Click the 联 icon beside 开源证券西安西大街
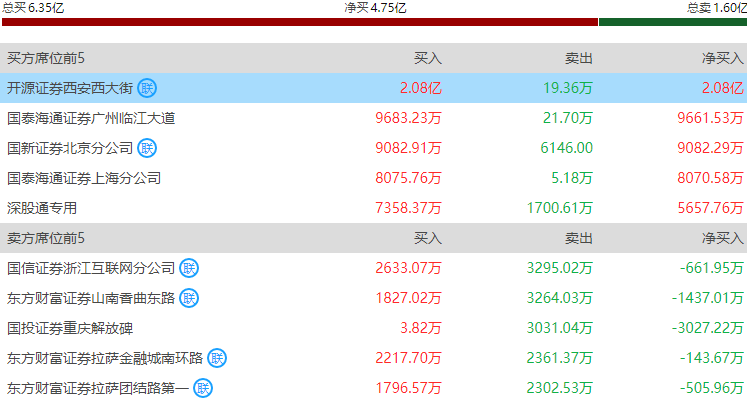Viewport: 747px width, 399px height. [147, 88]
